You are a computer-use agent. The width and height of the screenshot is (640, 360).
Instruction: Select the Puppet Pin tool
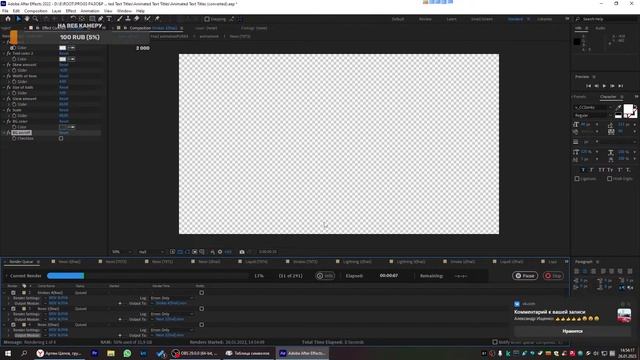click(x=157, y=19)
